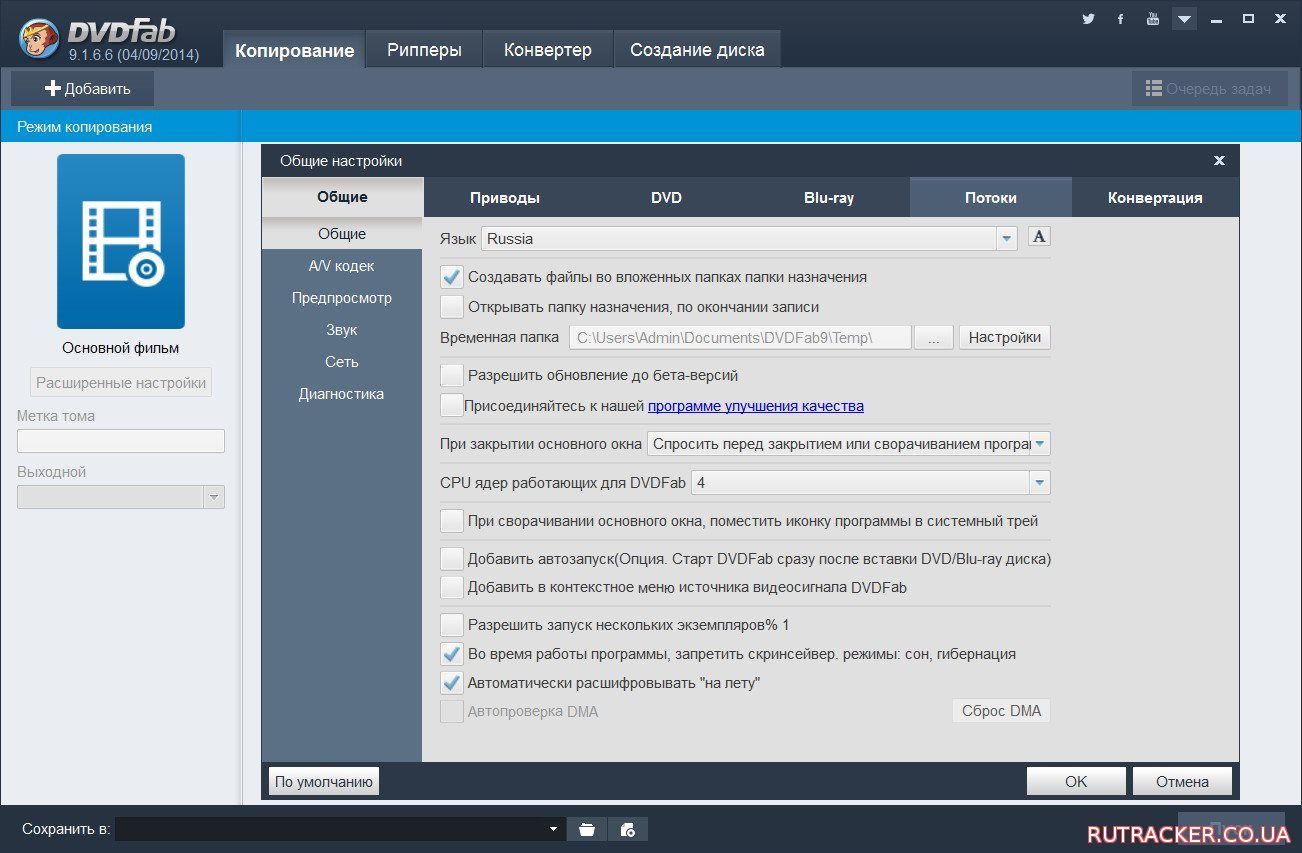Select Звук in sidebar
The width and height of the screenshot is (1302, 853).
click(342, 330)
